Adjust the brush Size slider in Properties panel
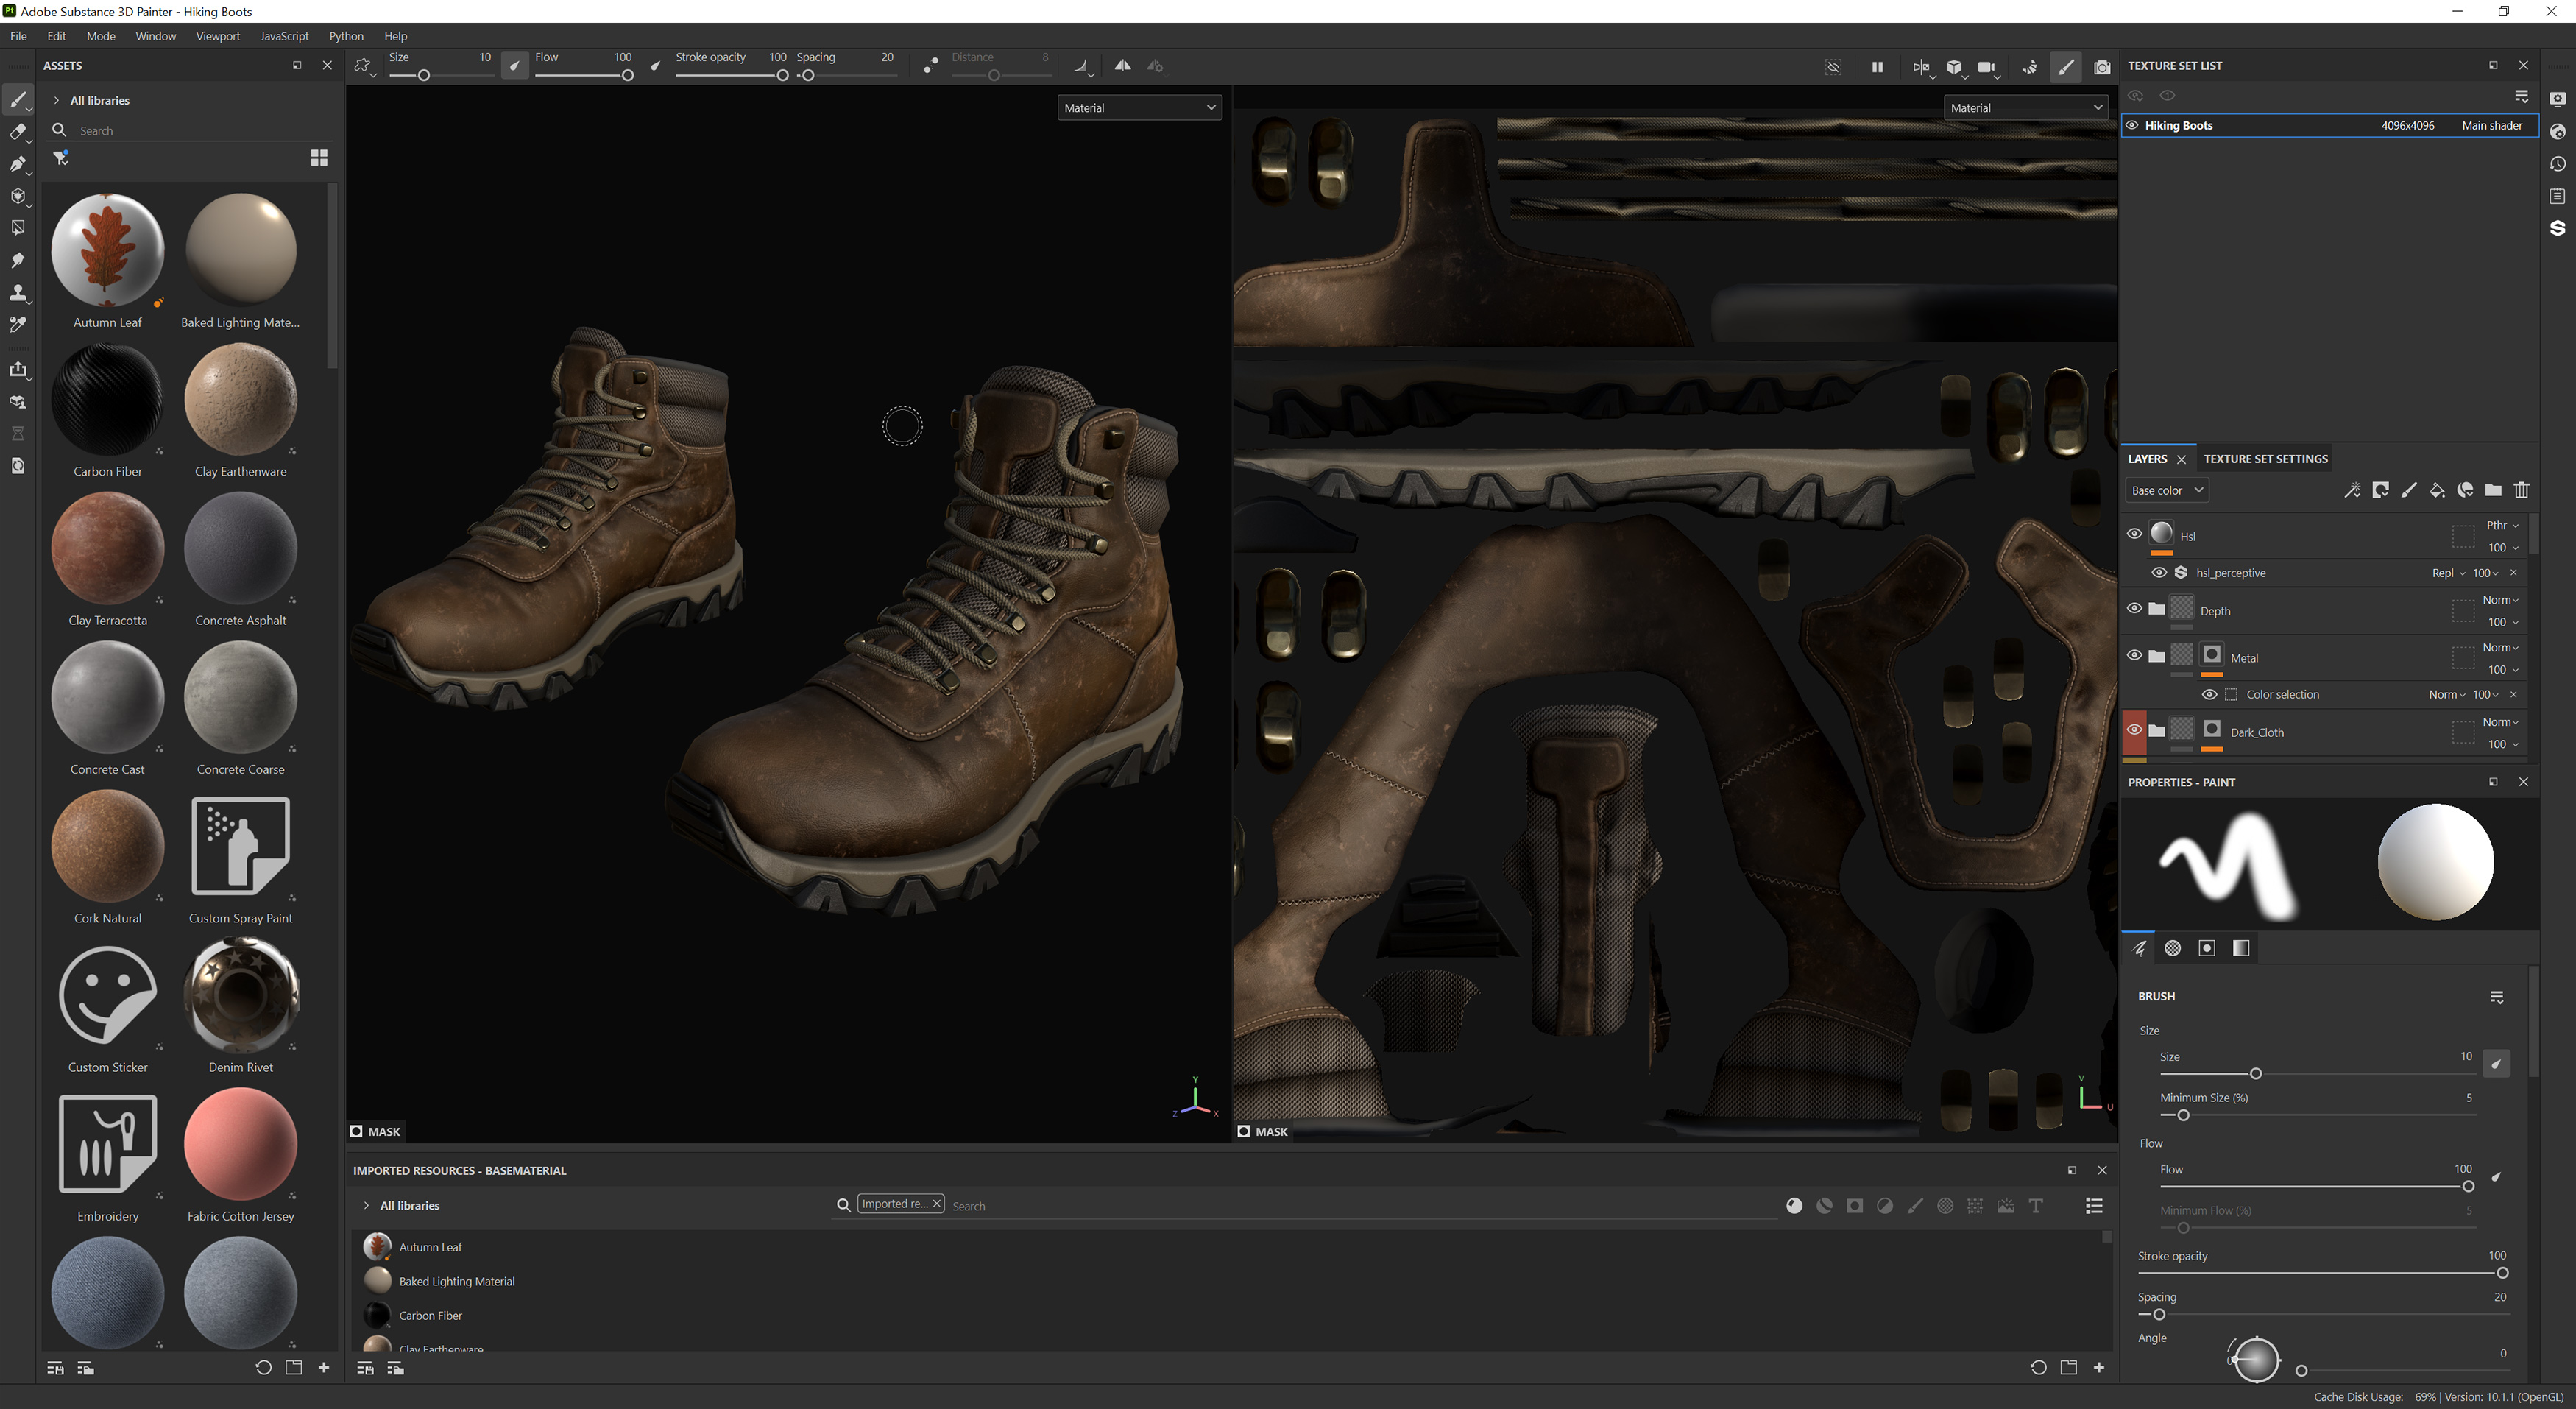 2256,1073
